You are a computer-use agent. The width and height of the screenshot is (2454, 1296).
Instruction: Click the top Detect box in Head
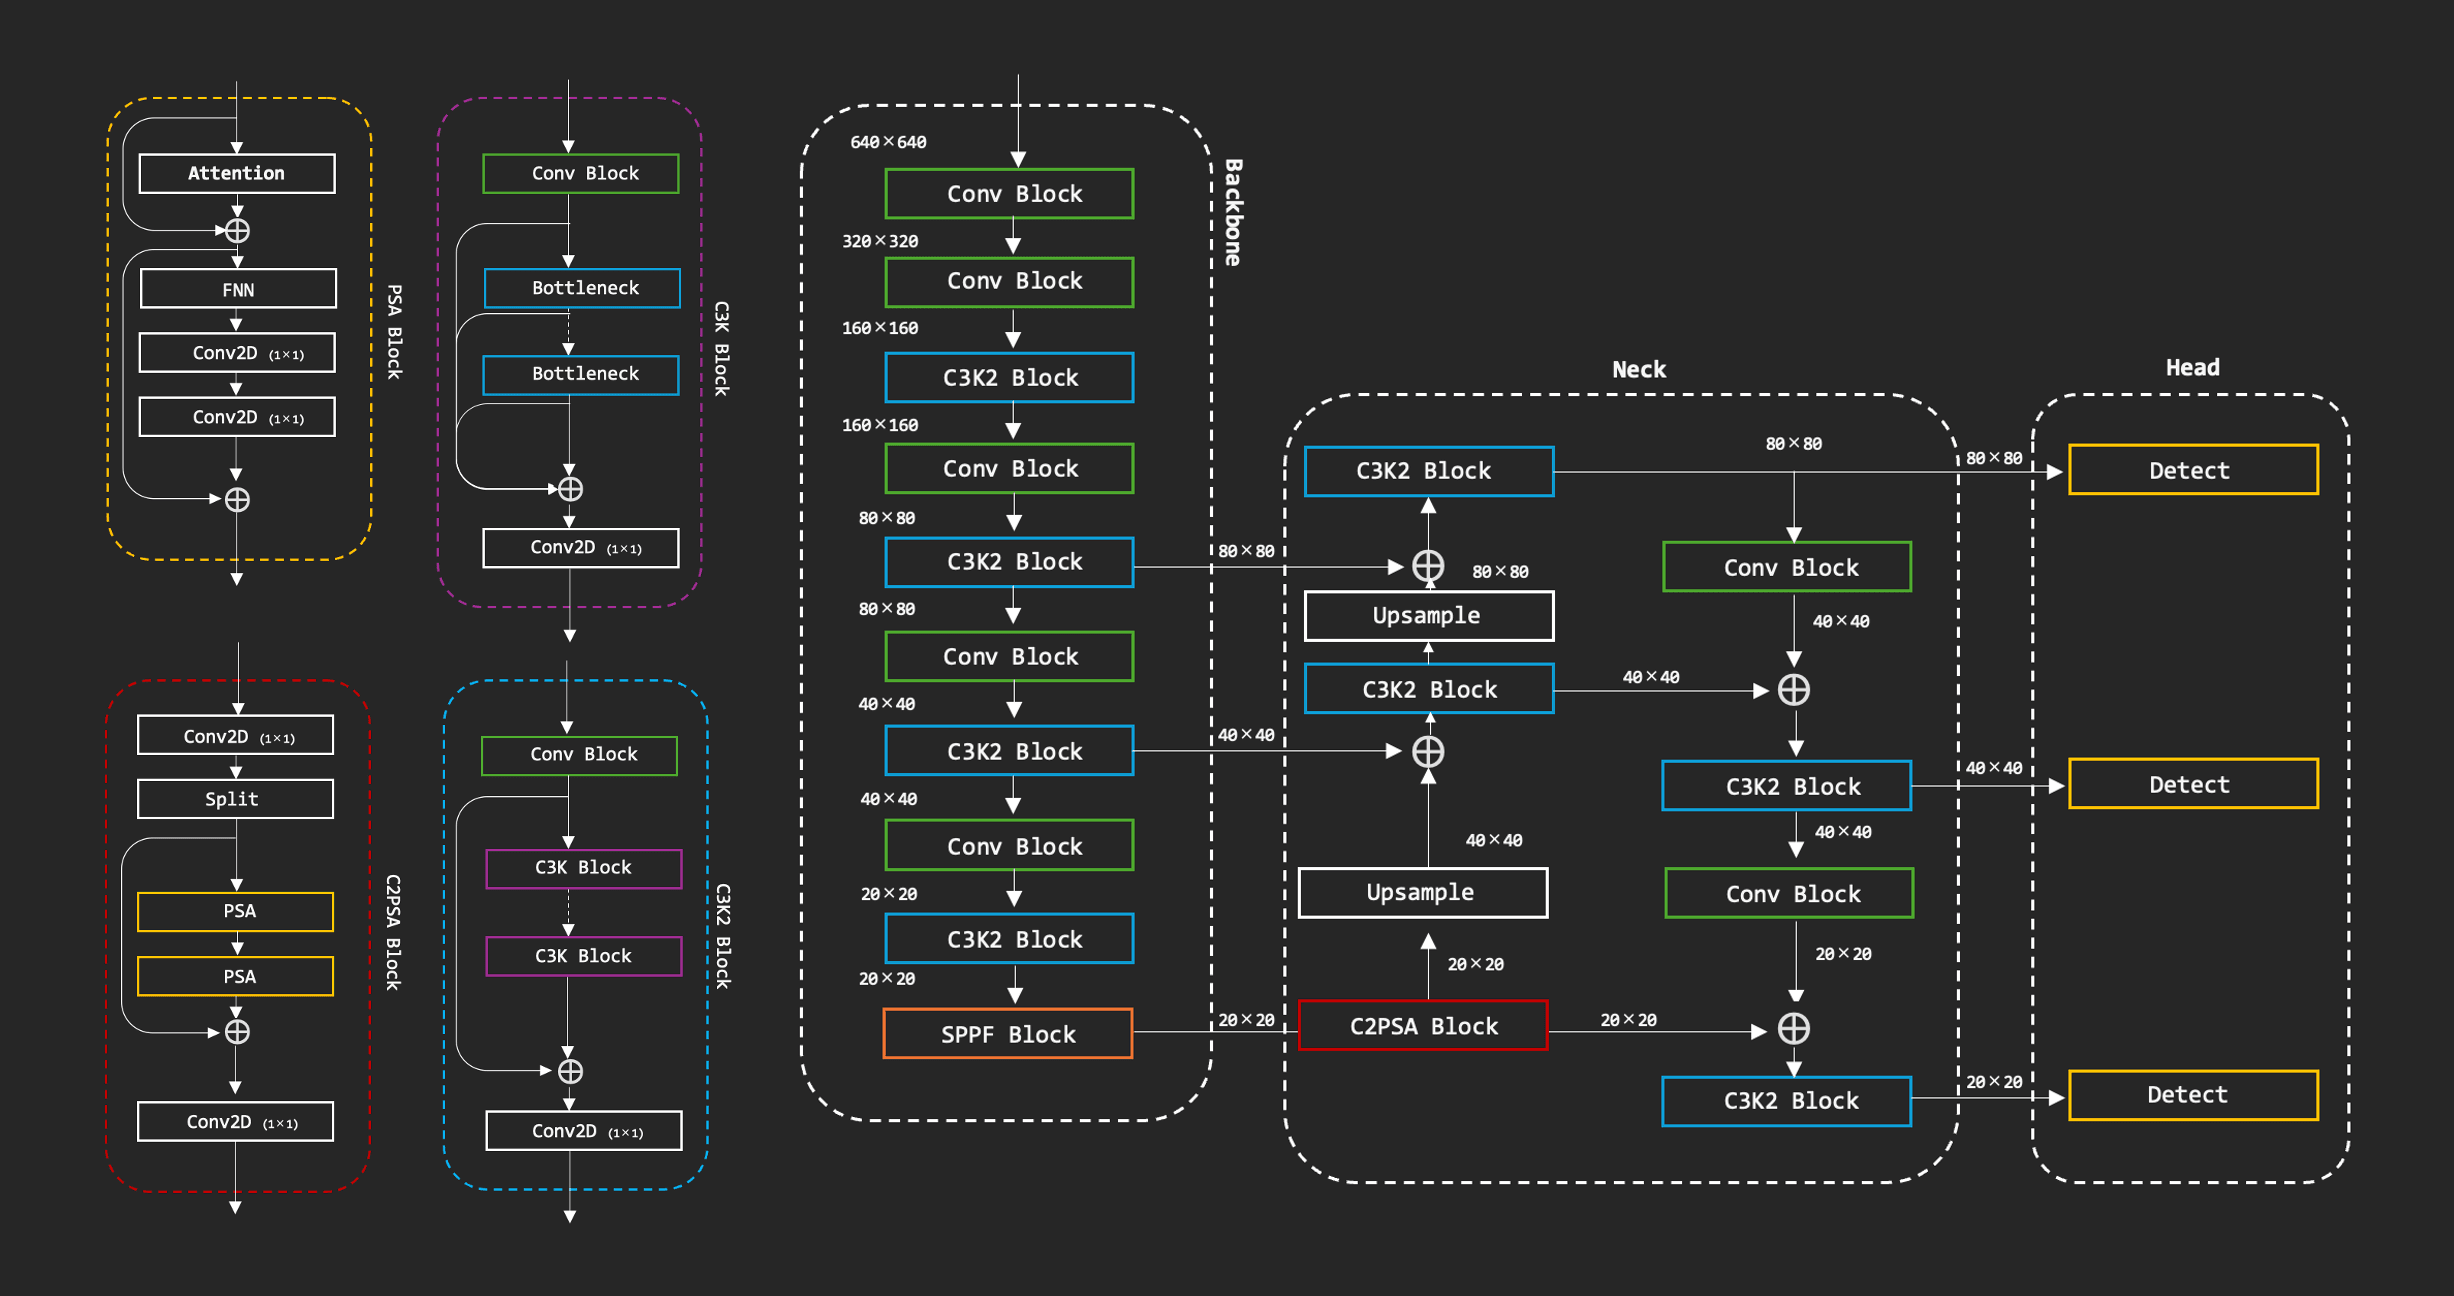pyautogui.click(x=2192, y=470)
